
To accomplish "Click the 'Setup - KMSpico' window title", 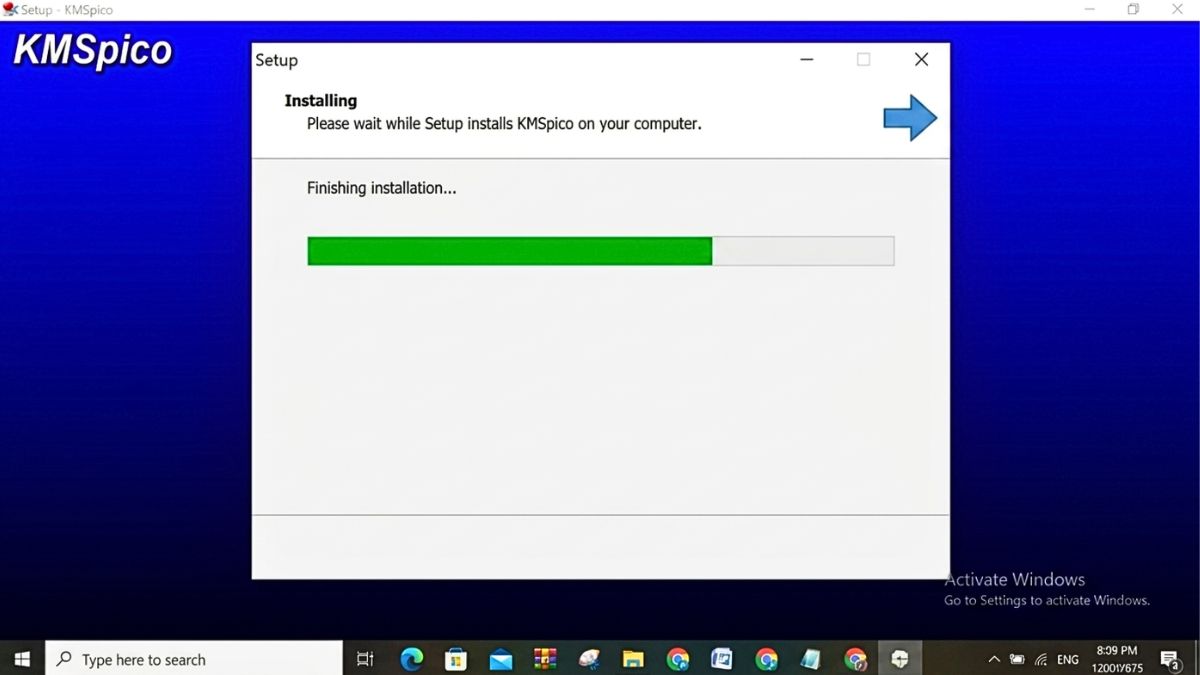I will [x=67, y=10].
